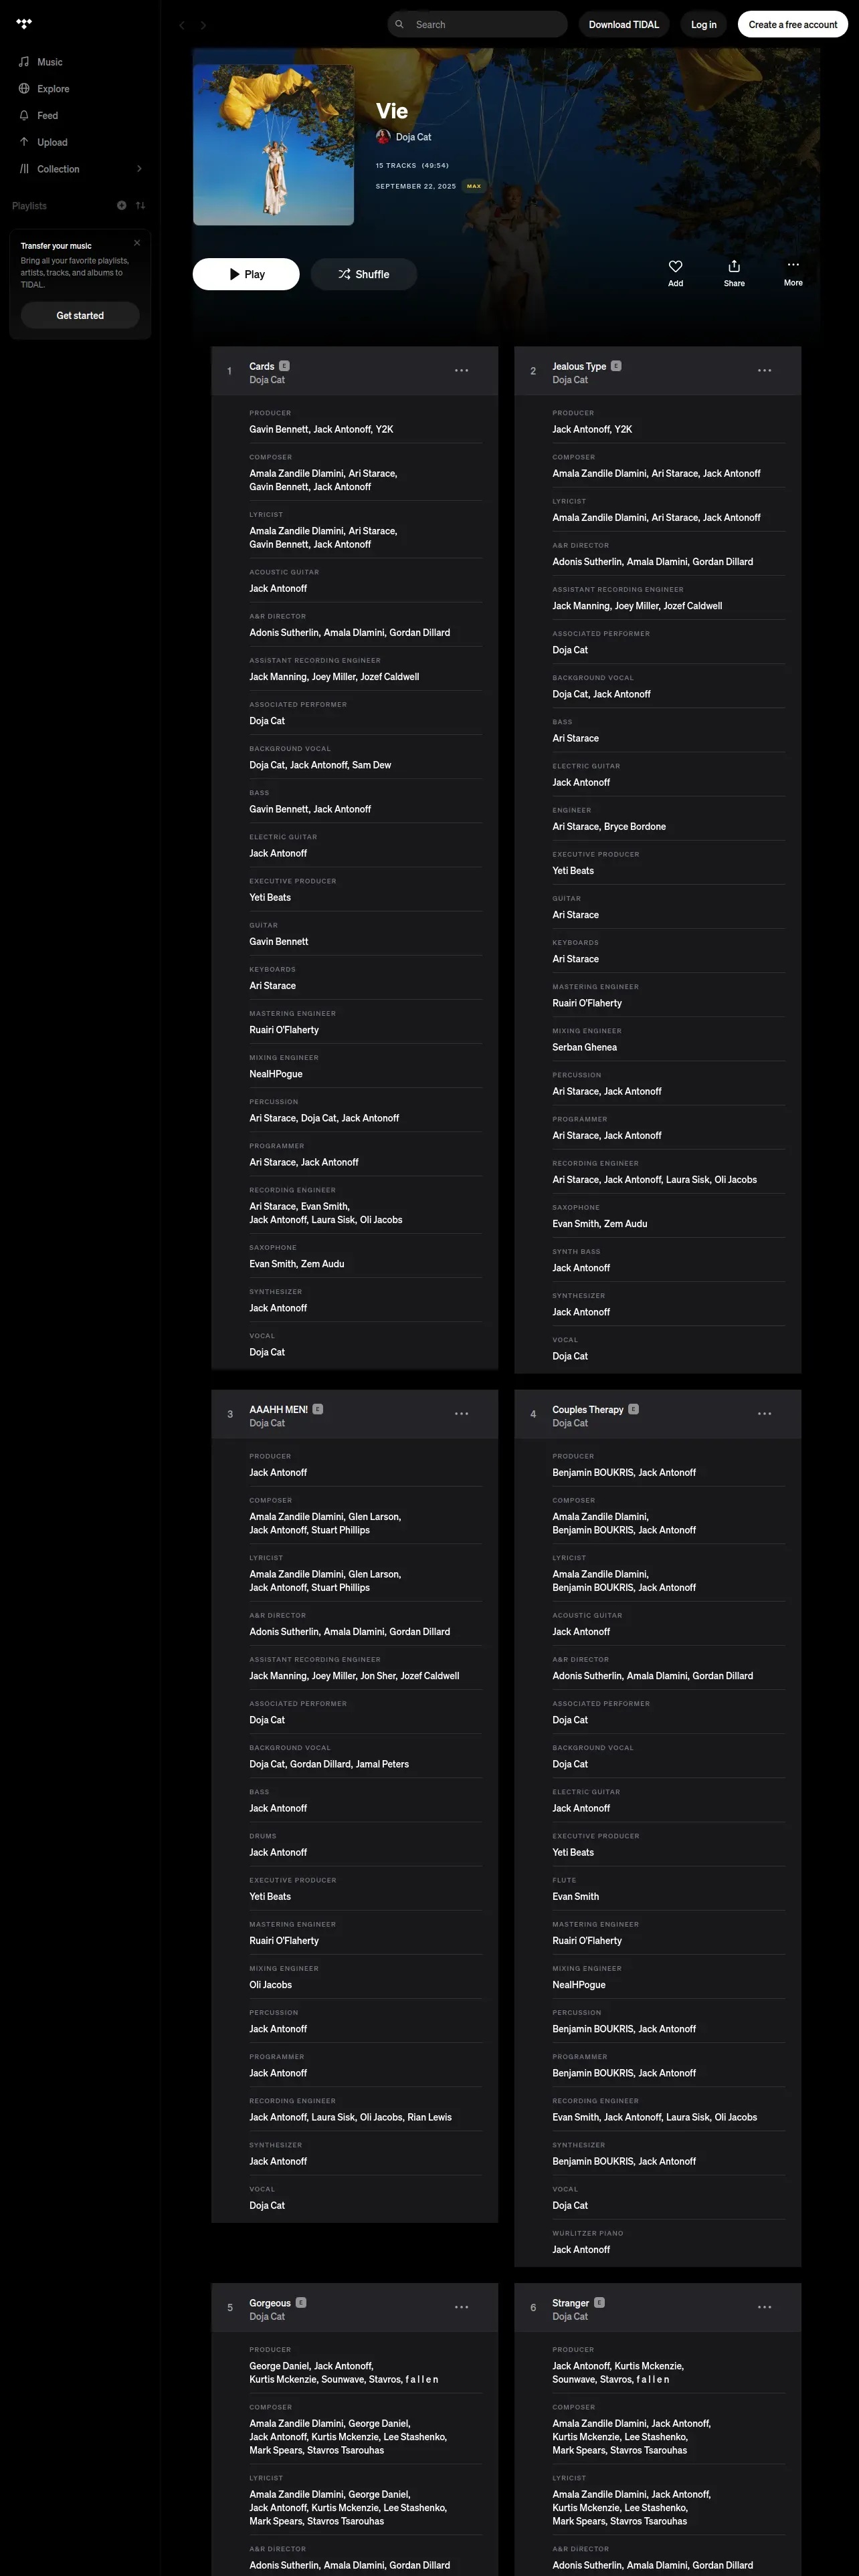The image size is (859, 2576).
Task: Click explicit badge next to Gorgeous
Action: pos(301,2302)
